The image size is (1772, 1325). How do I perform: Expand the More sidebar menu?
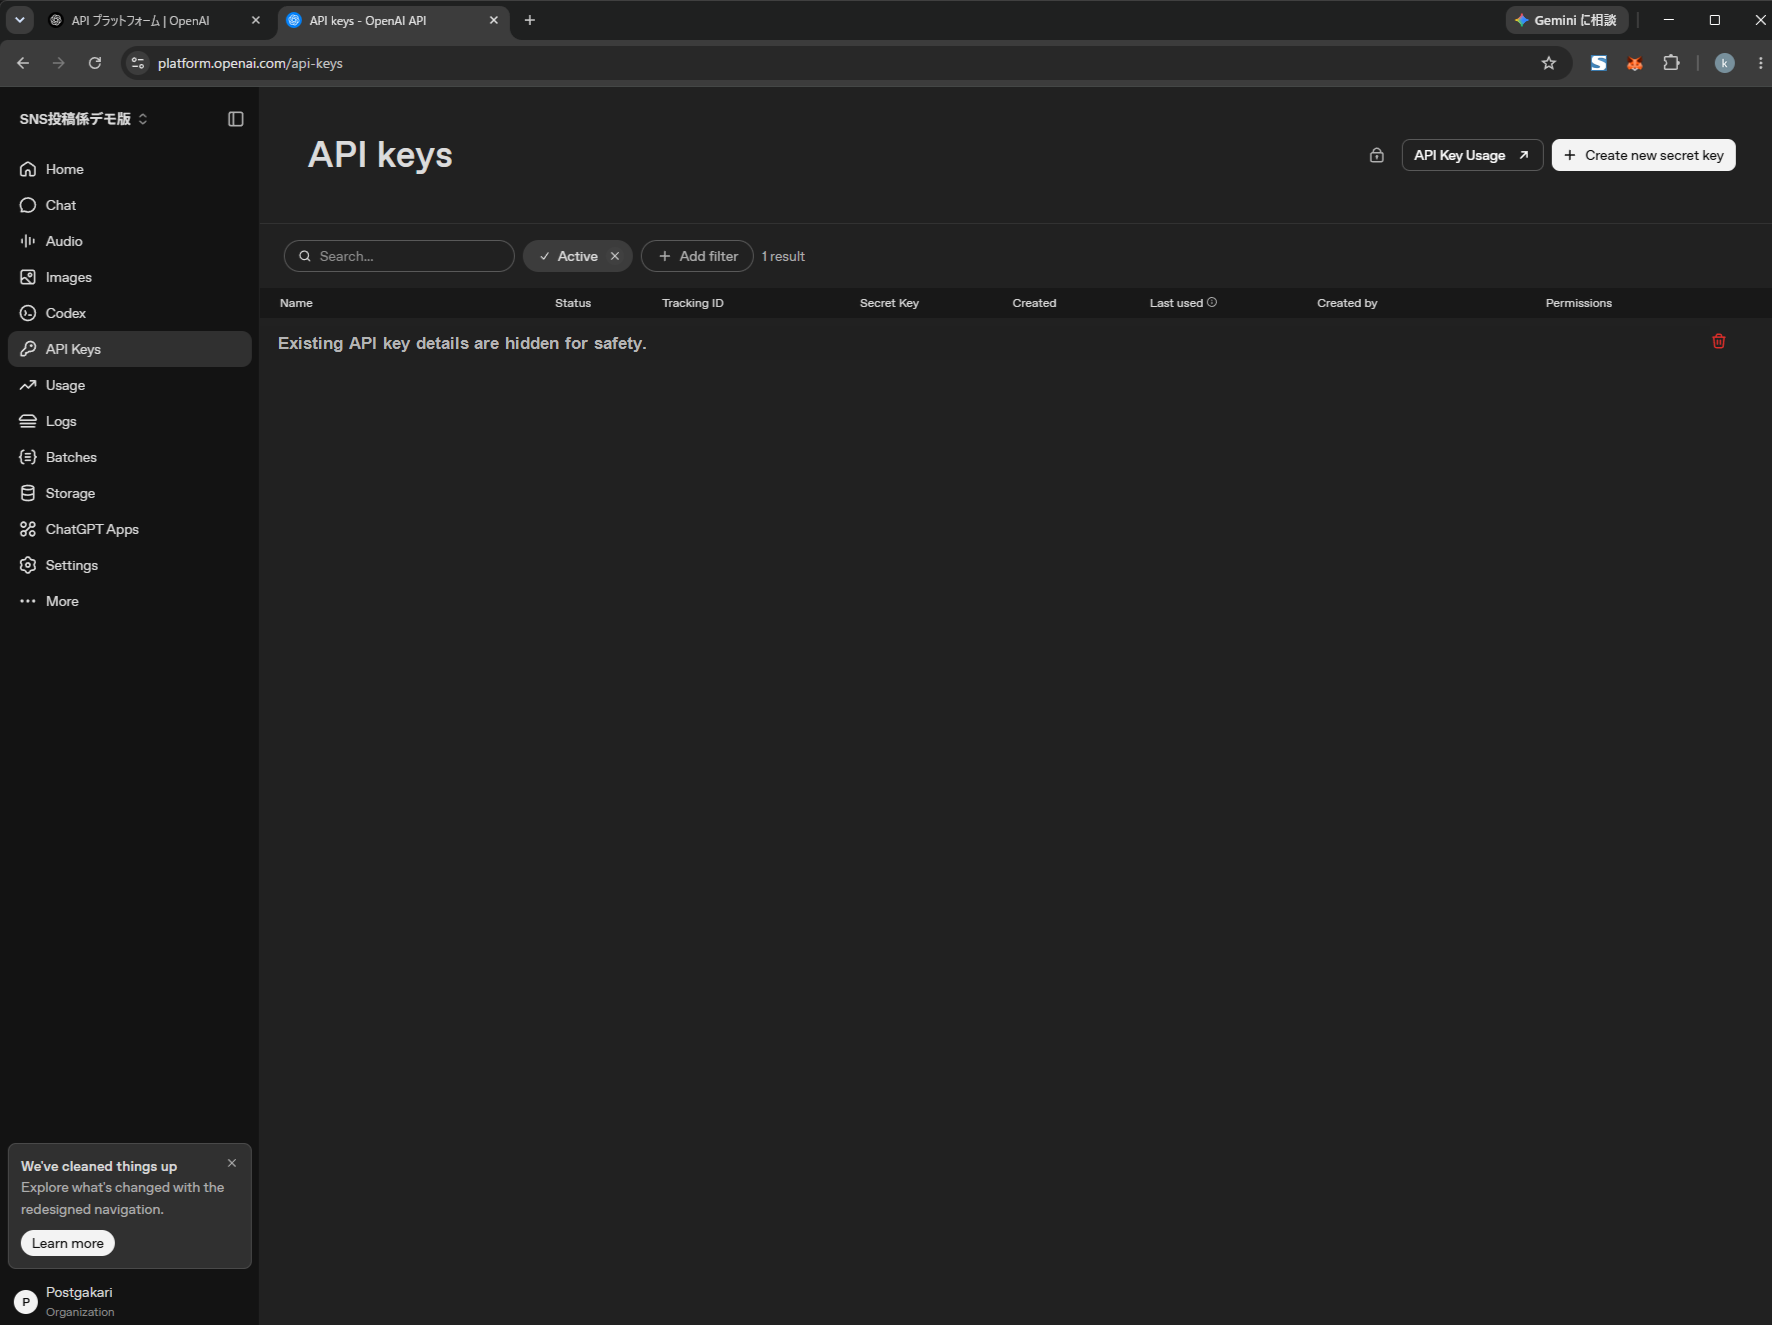pos(129,601)
